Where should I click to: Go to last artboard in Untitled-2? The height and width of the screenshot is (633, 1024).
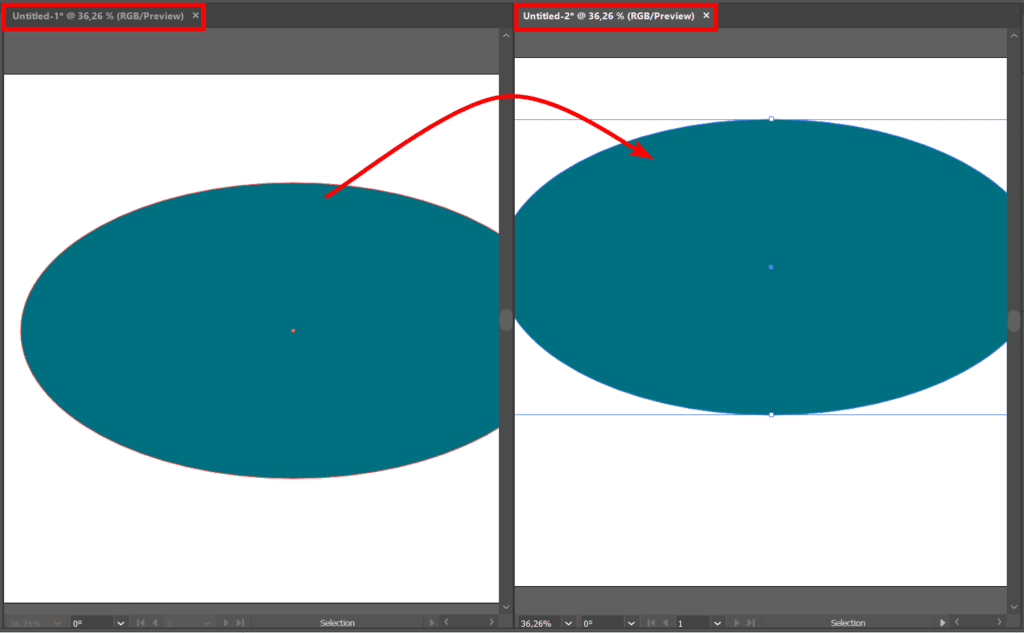click(750, 623)
